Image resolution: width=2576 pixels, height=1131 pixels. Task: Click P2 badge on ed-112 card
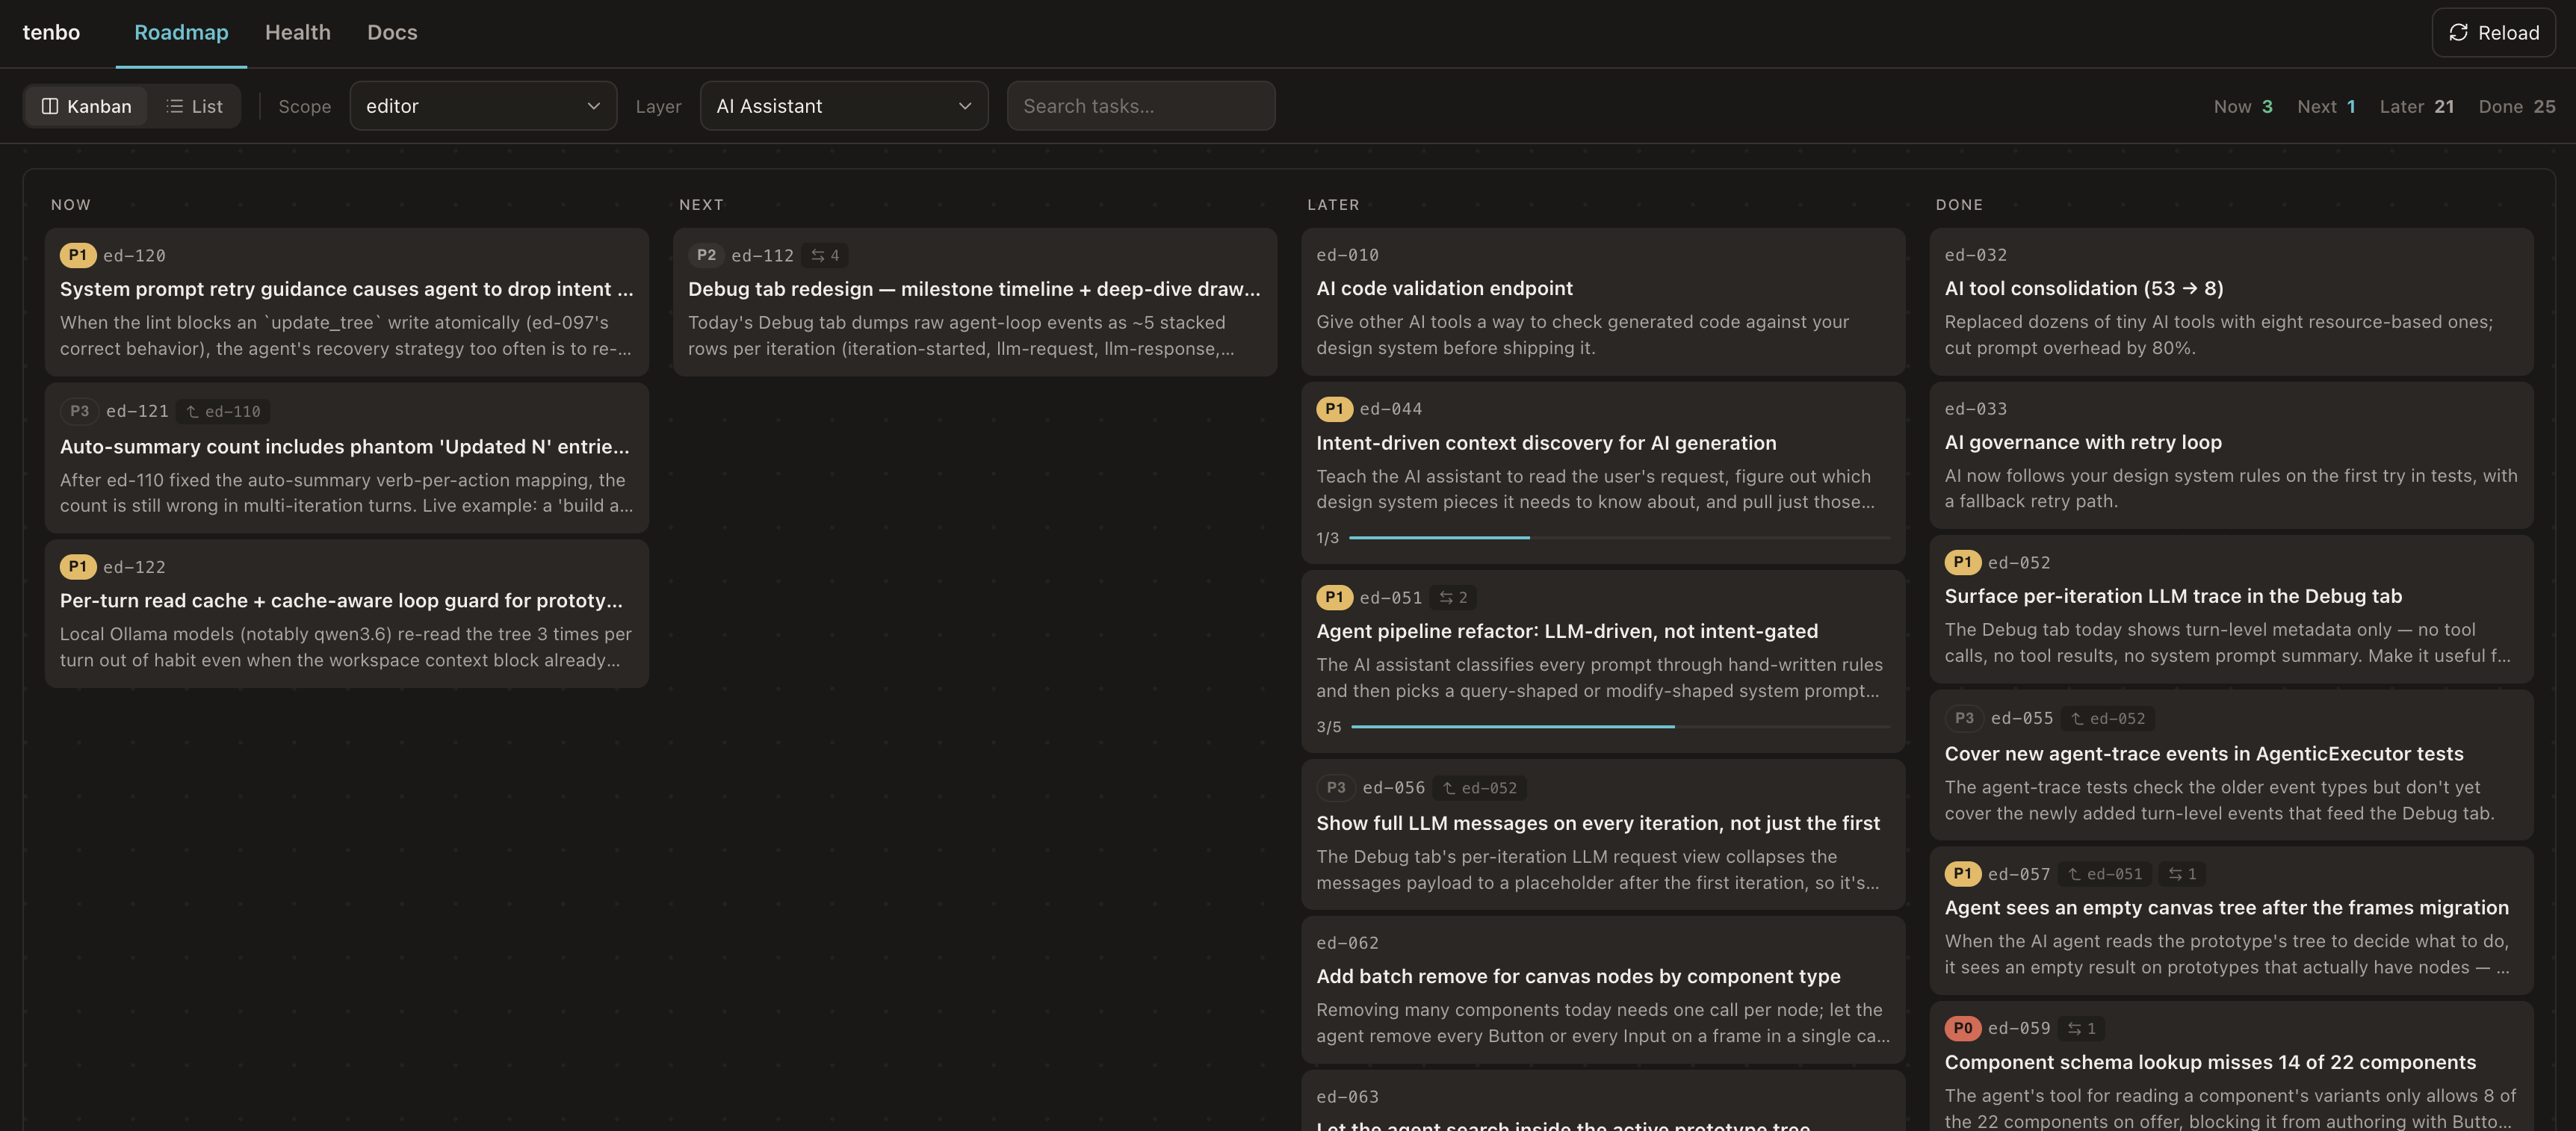706,255
